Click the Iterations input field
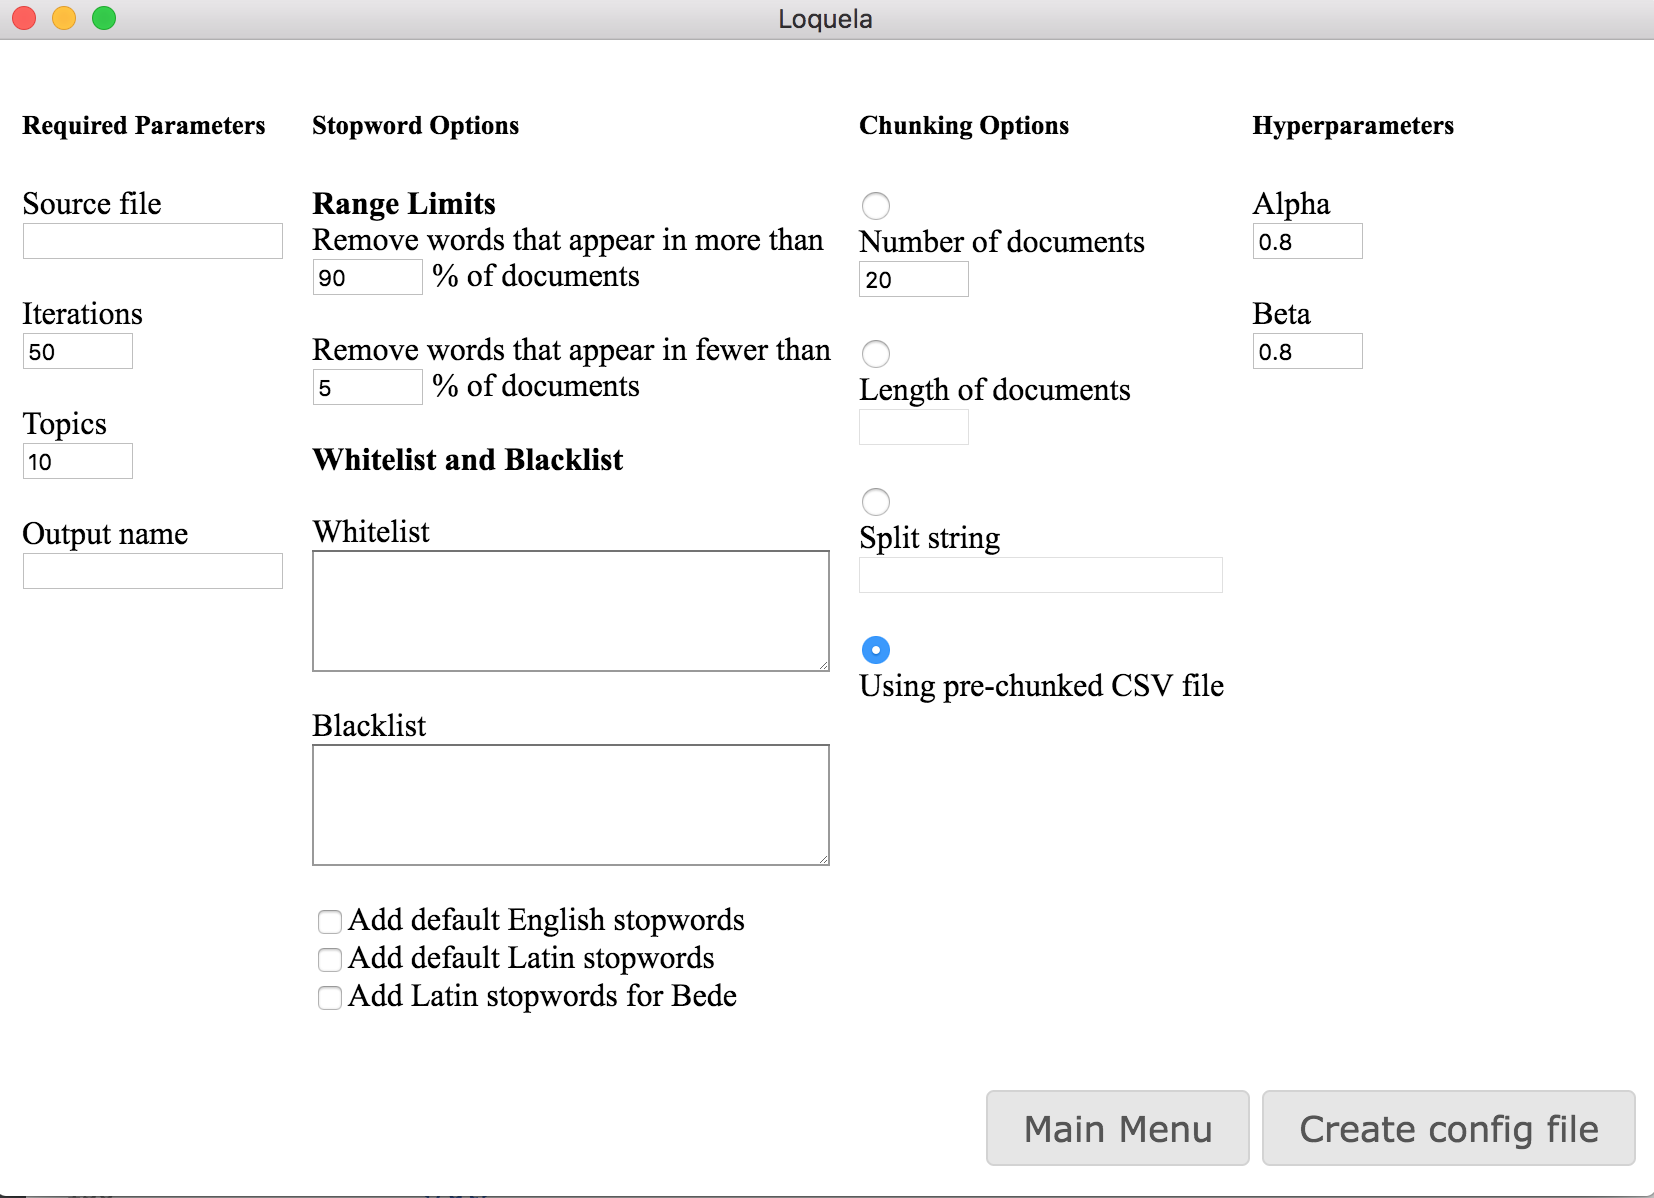The image size is (1654, 1198). pyautogui.click(x=77, y=351)
